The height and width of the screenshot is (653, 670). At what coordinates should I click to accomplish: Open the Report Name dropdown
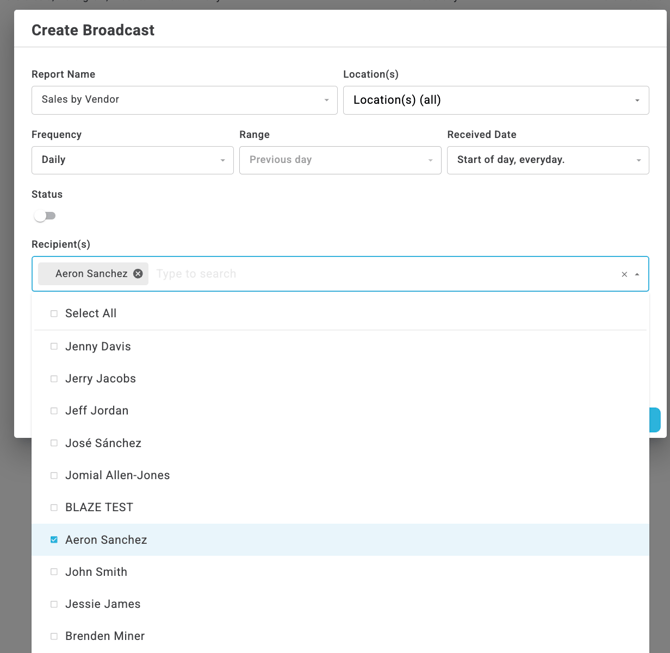tap(185, 100)
